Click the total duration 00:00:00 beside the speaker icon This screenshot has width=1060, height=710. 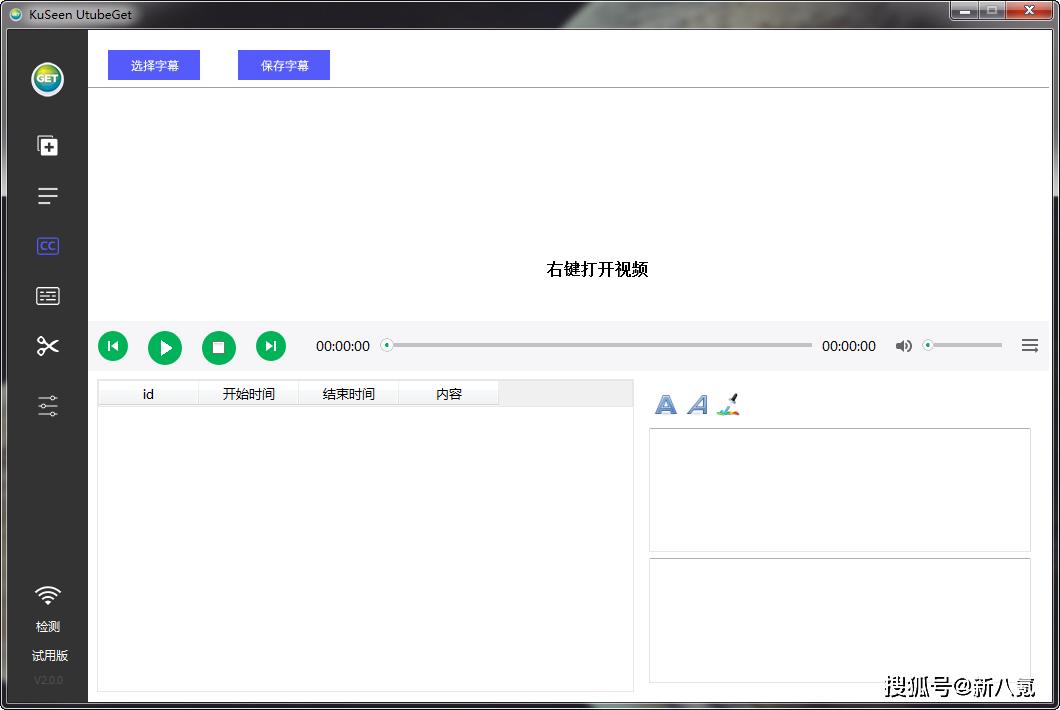click(x=848, y=346)
